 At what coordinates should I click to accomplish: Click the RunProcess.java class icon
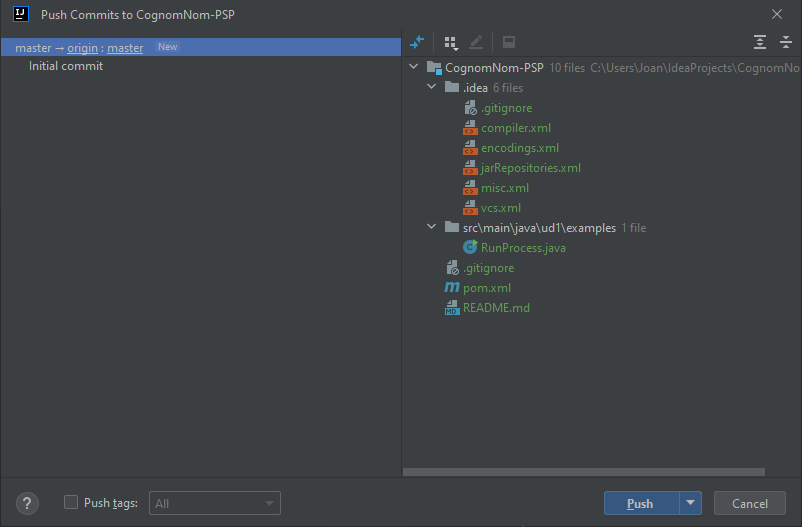tap(470, 248)
